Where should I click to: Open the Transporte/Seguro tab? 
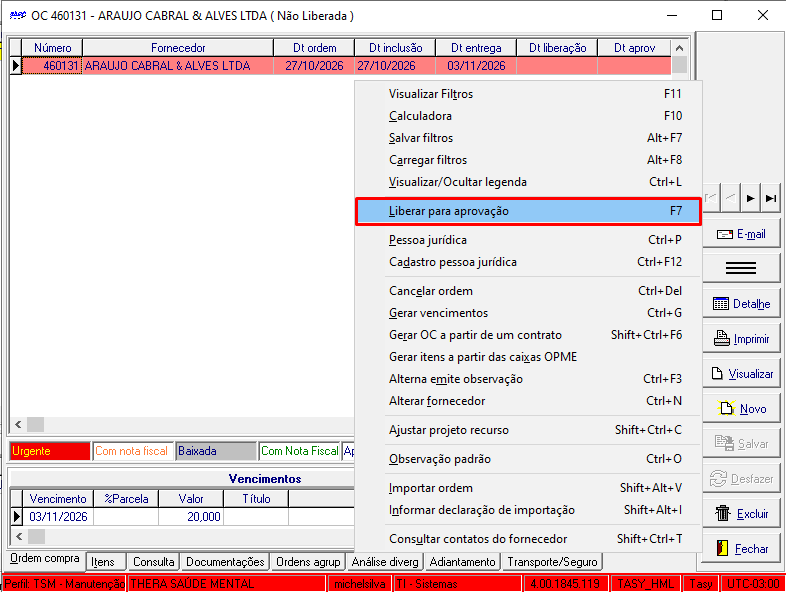click(x=552, y=562)
